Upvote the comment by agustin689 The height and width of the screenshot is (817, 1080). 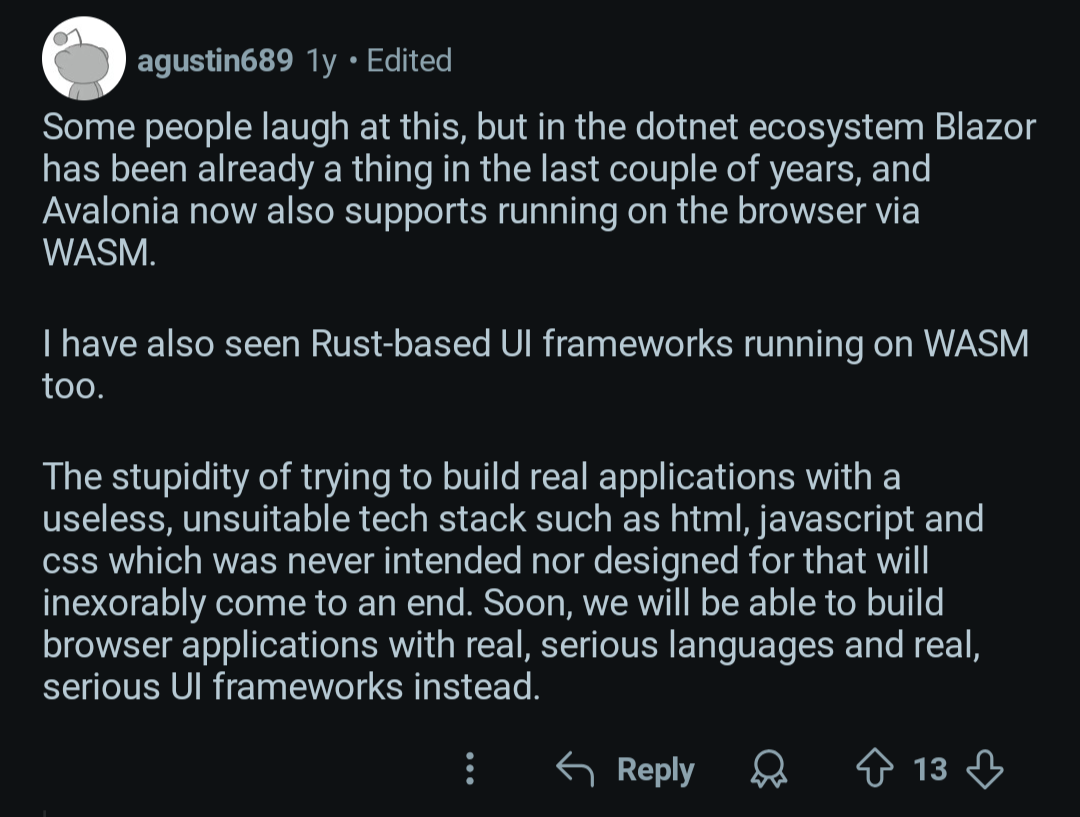click(875, 768)
